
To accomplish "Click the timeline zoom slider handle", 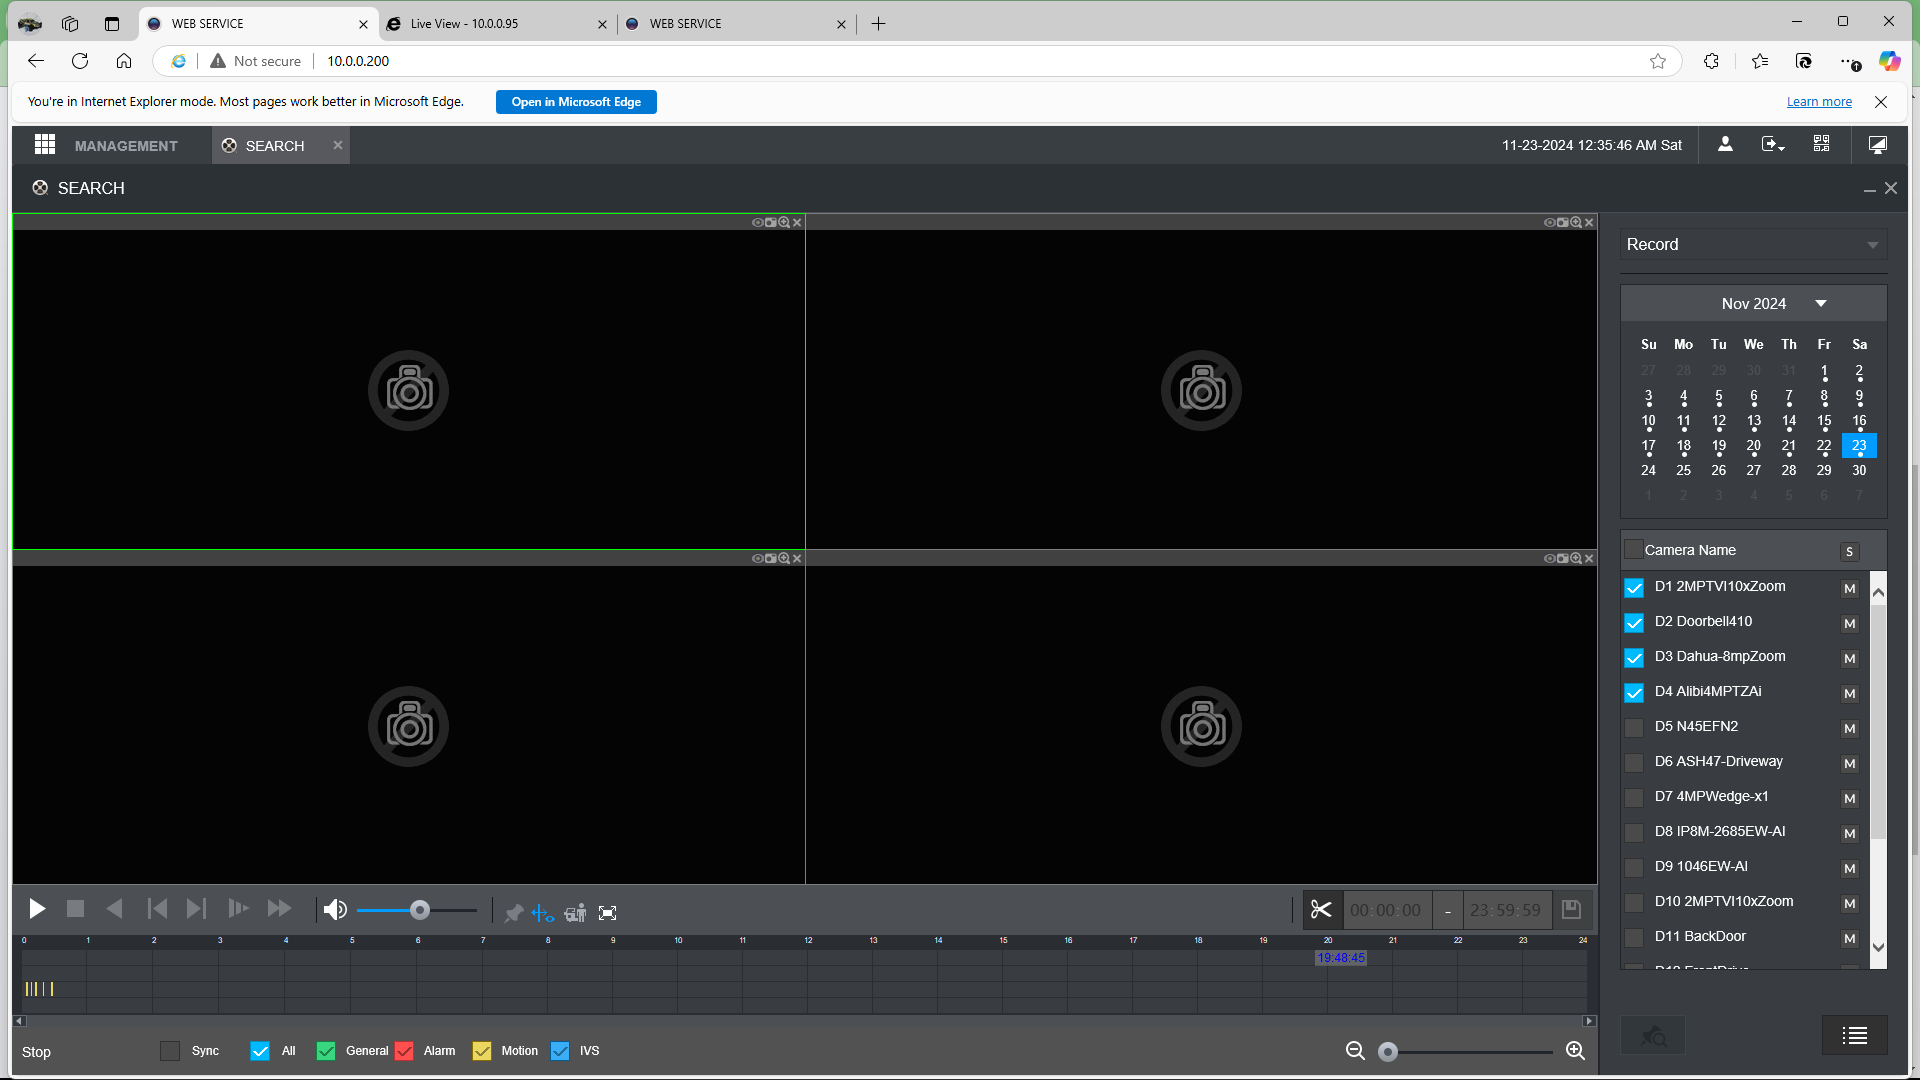I will [1388, 1052].
